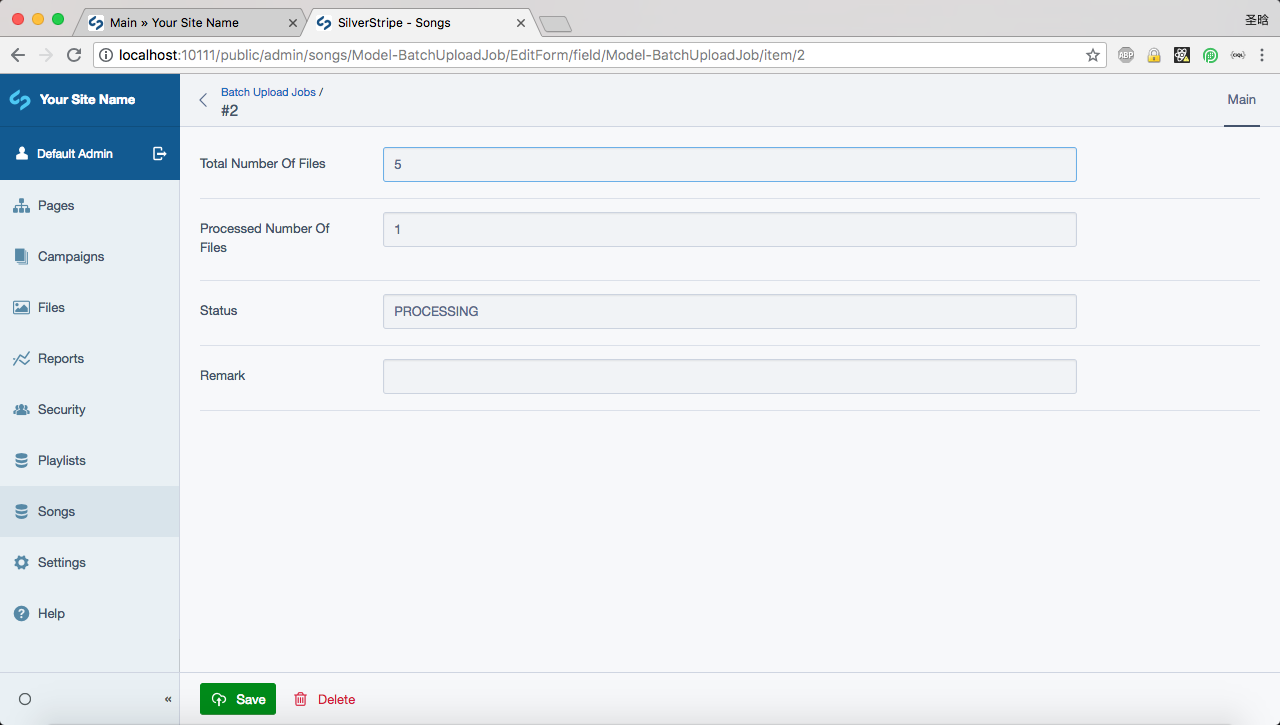The width and height of the screenshot is (1280, 725).
Task: Log out using the icon beside Default Admin
Action: pyautogui.click(x=159, y=153)
